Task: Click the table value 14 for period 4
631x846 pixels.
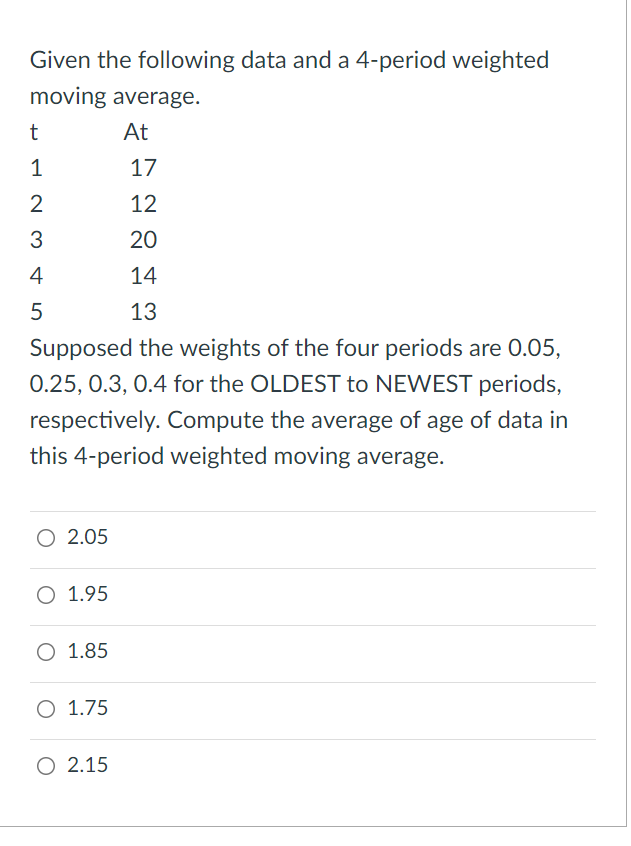Action: pyautogui.click(x=143, y=276)
